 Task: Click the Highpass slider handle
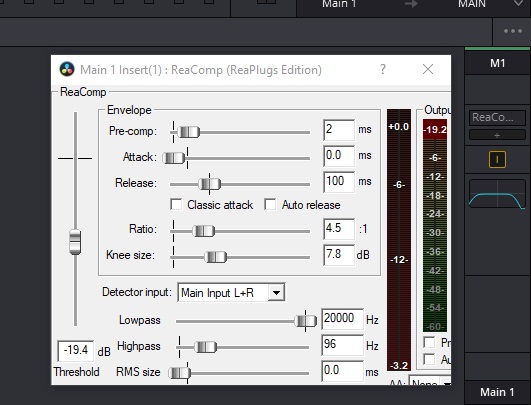pos(206,347)
